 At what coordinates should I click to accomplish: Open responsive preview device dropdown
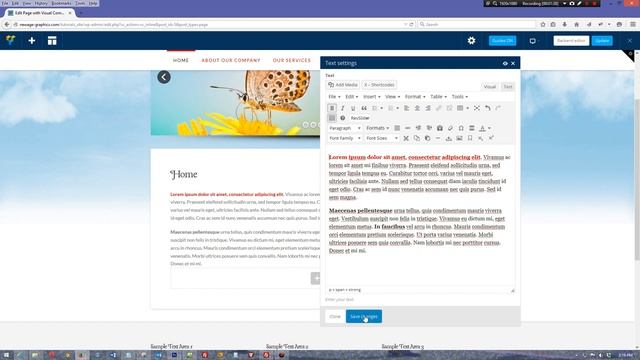click(534, 41)
